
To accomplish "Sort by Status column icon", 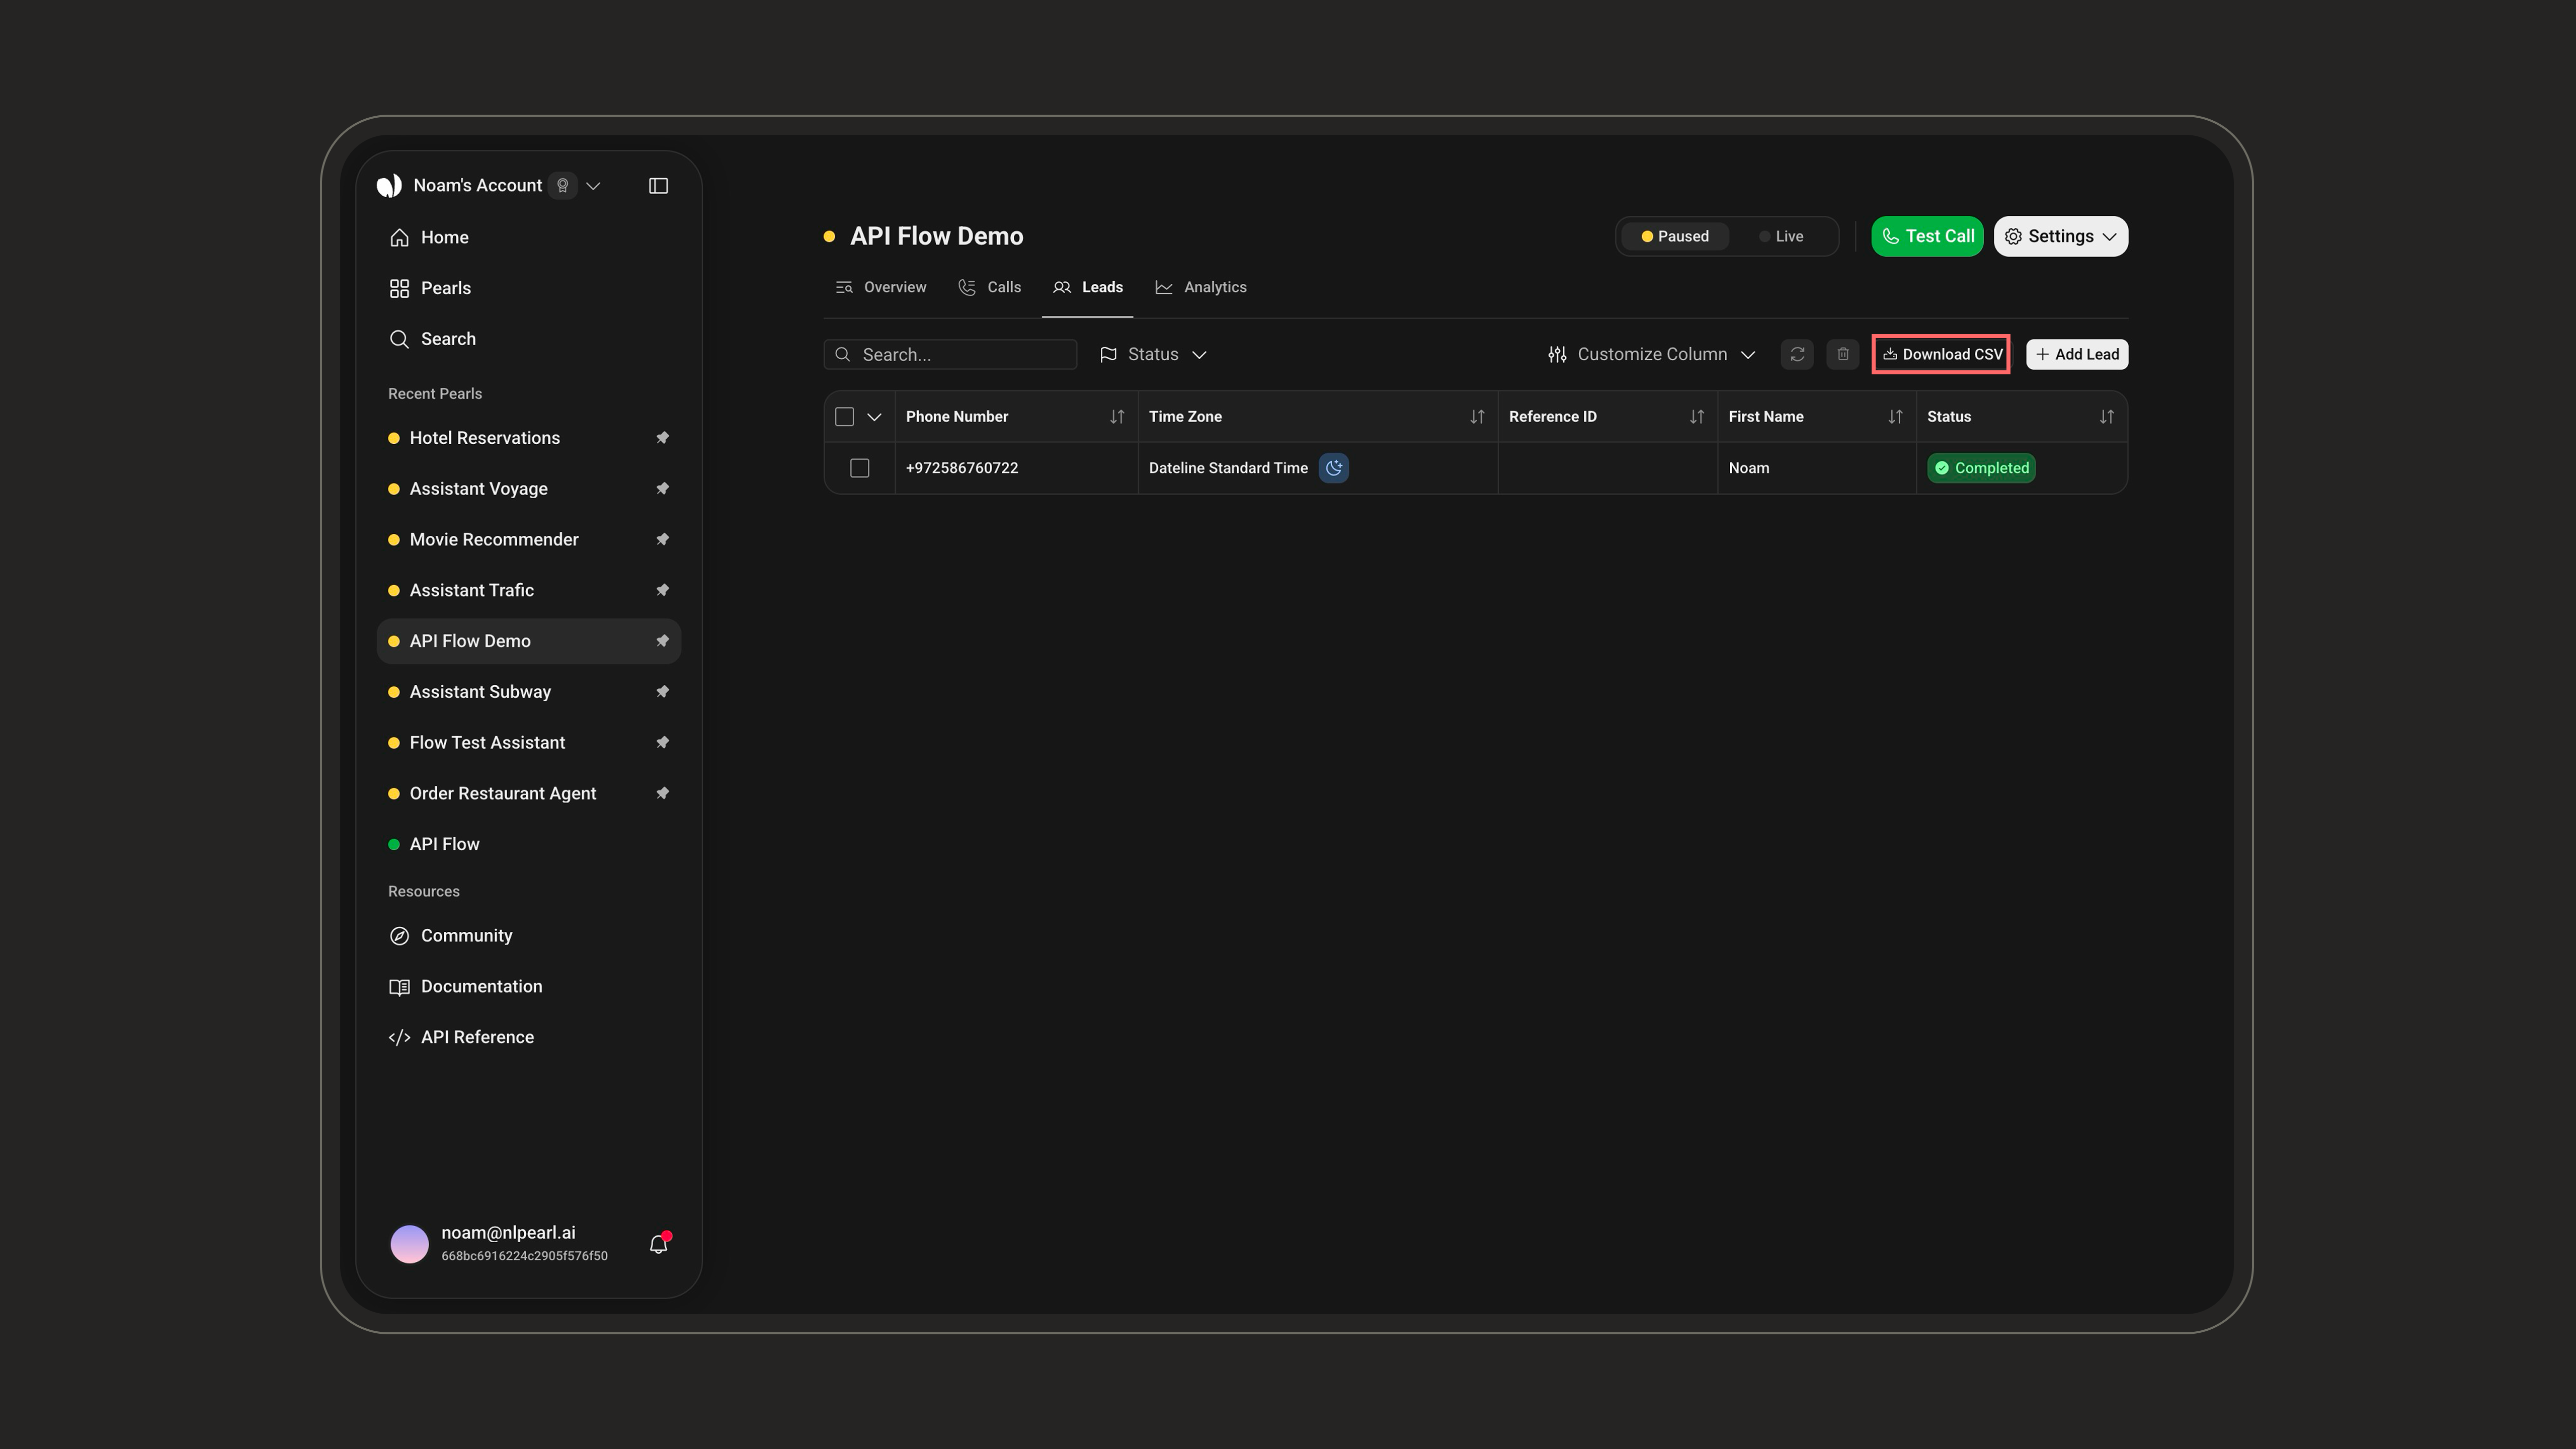I will pos(2107,417).
